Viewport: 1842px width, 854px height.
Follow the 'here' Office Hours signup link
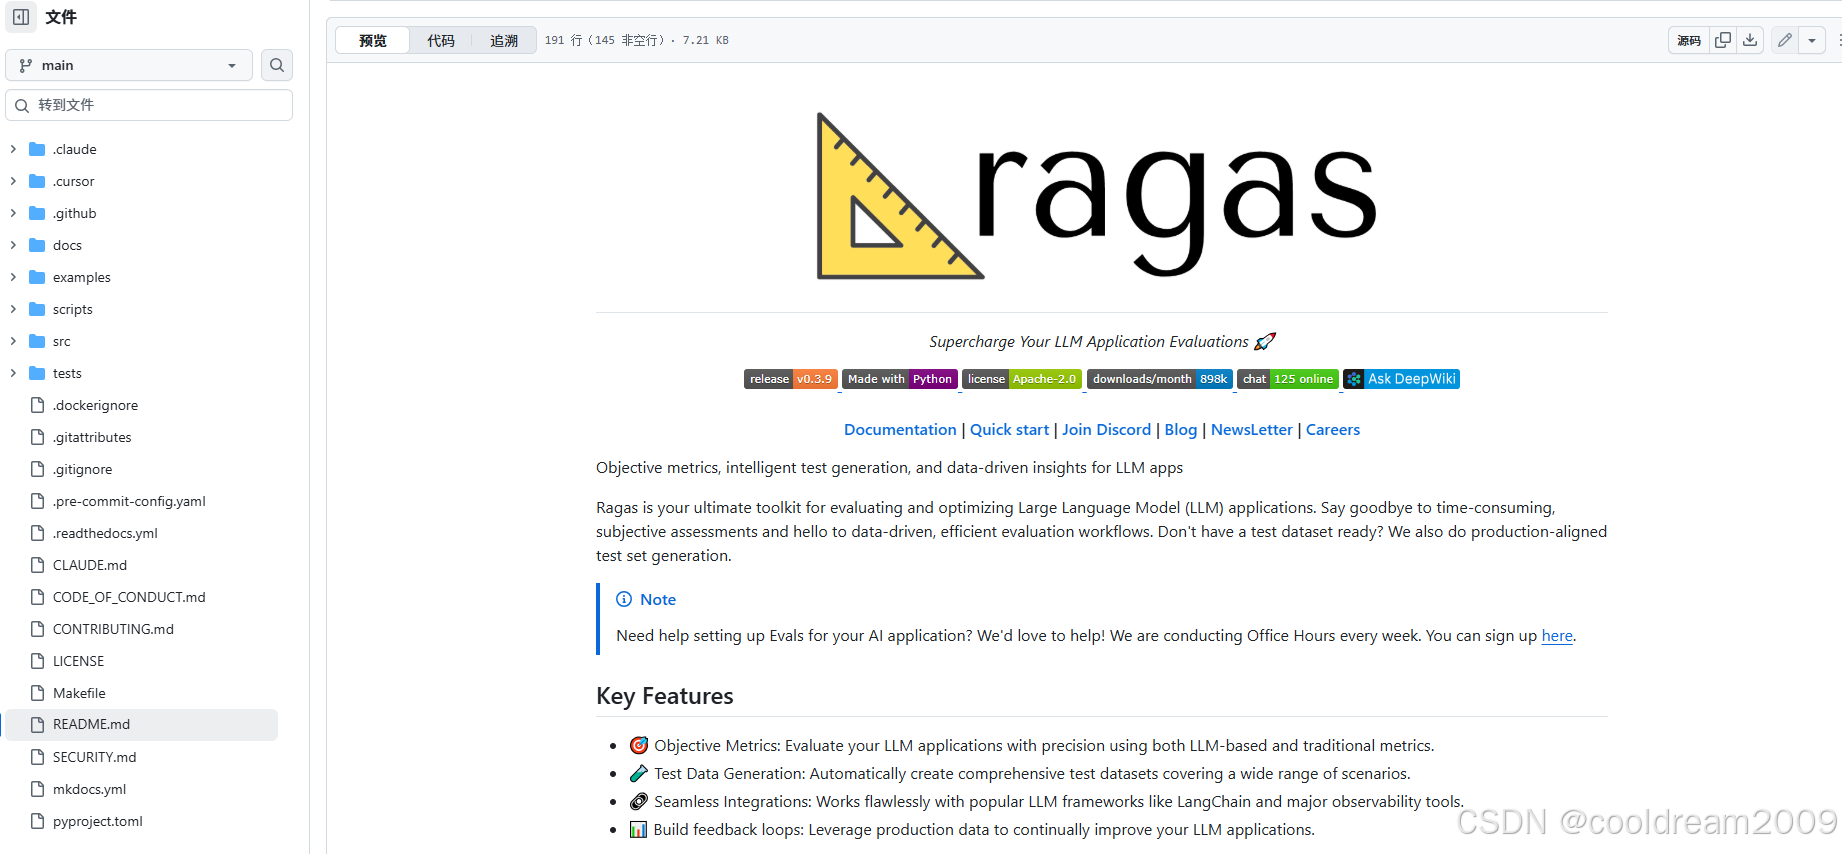click(1557, 636)
